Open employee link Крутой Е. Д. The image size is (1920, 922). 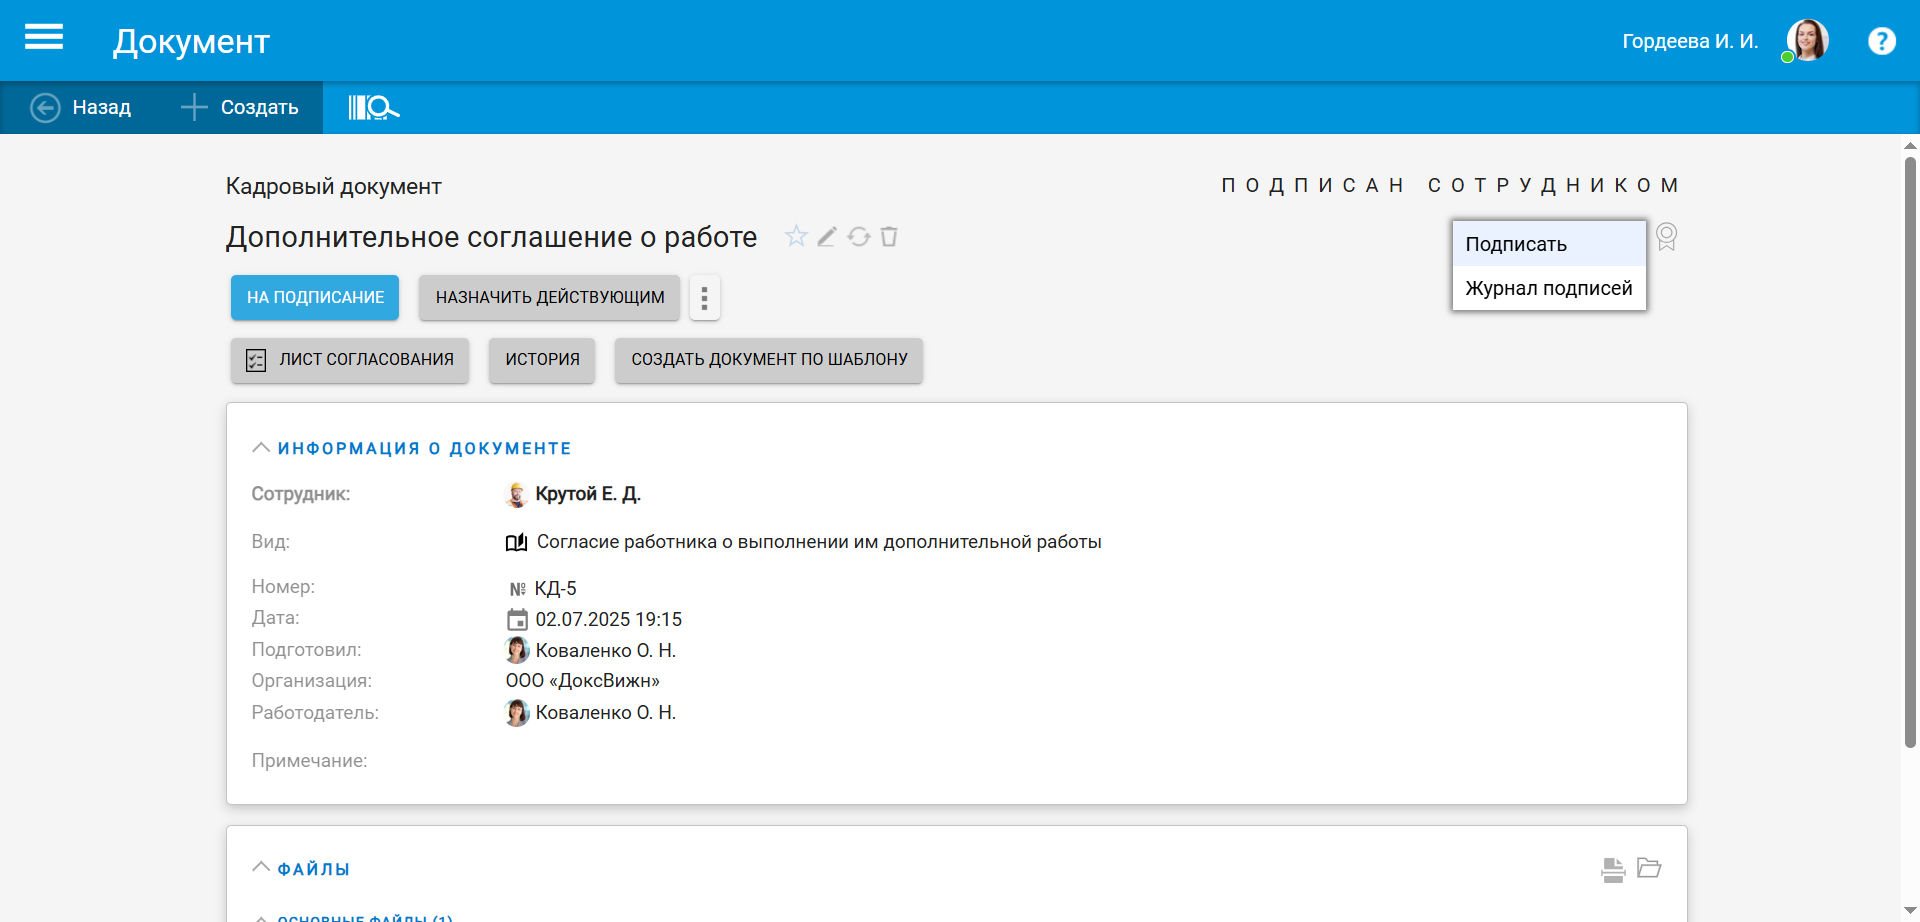point(587,494)
